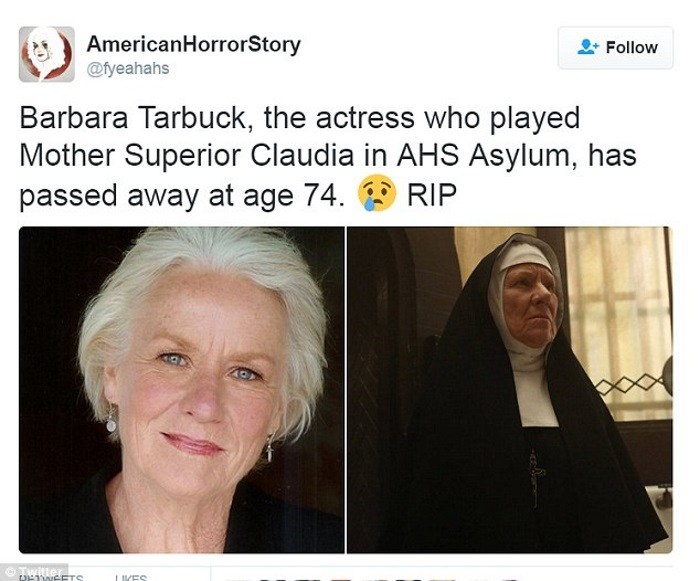Click the crying face emoji
This screenshot has height=581, width=700.
377,193
